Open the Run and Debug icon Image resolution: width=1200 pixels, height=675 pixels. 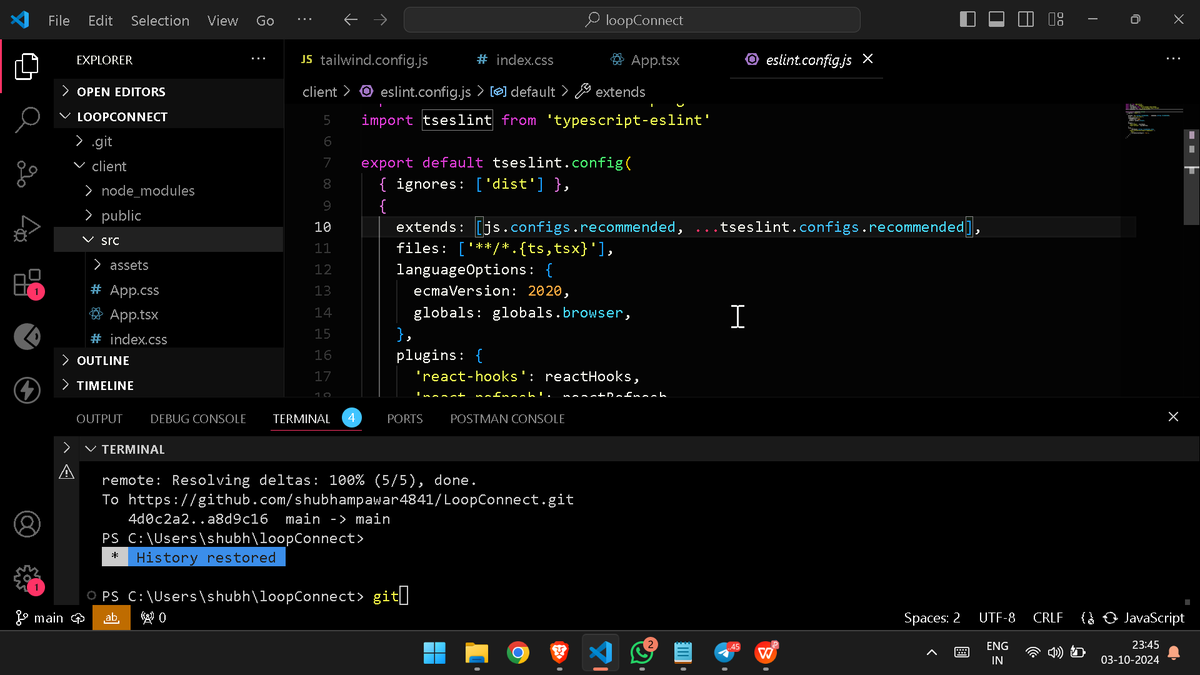tap(27, 228)
